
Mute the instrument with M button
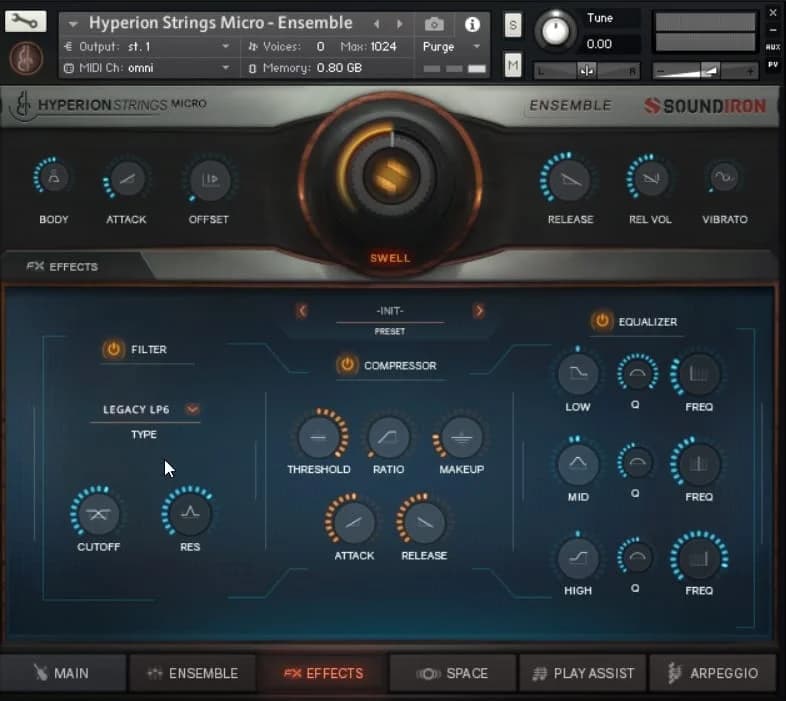[x=512, y=65]
